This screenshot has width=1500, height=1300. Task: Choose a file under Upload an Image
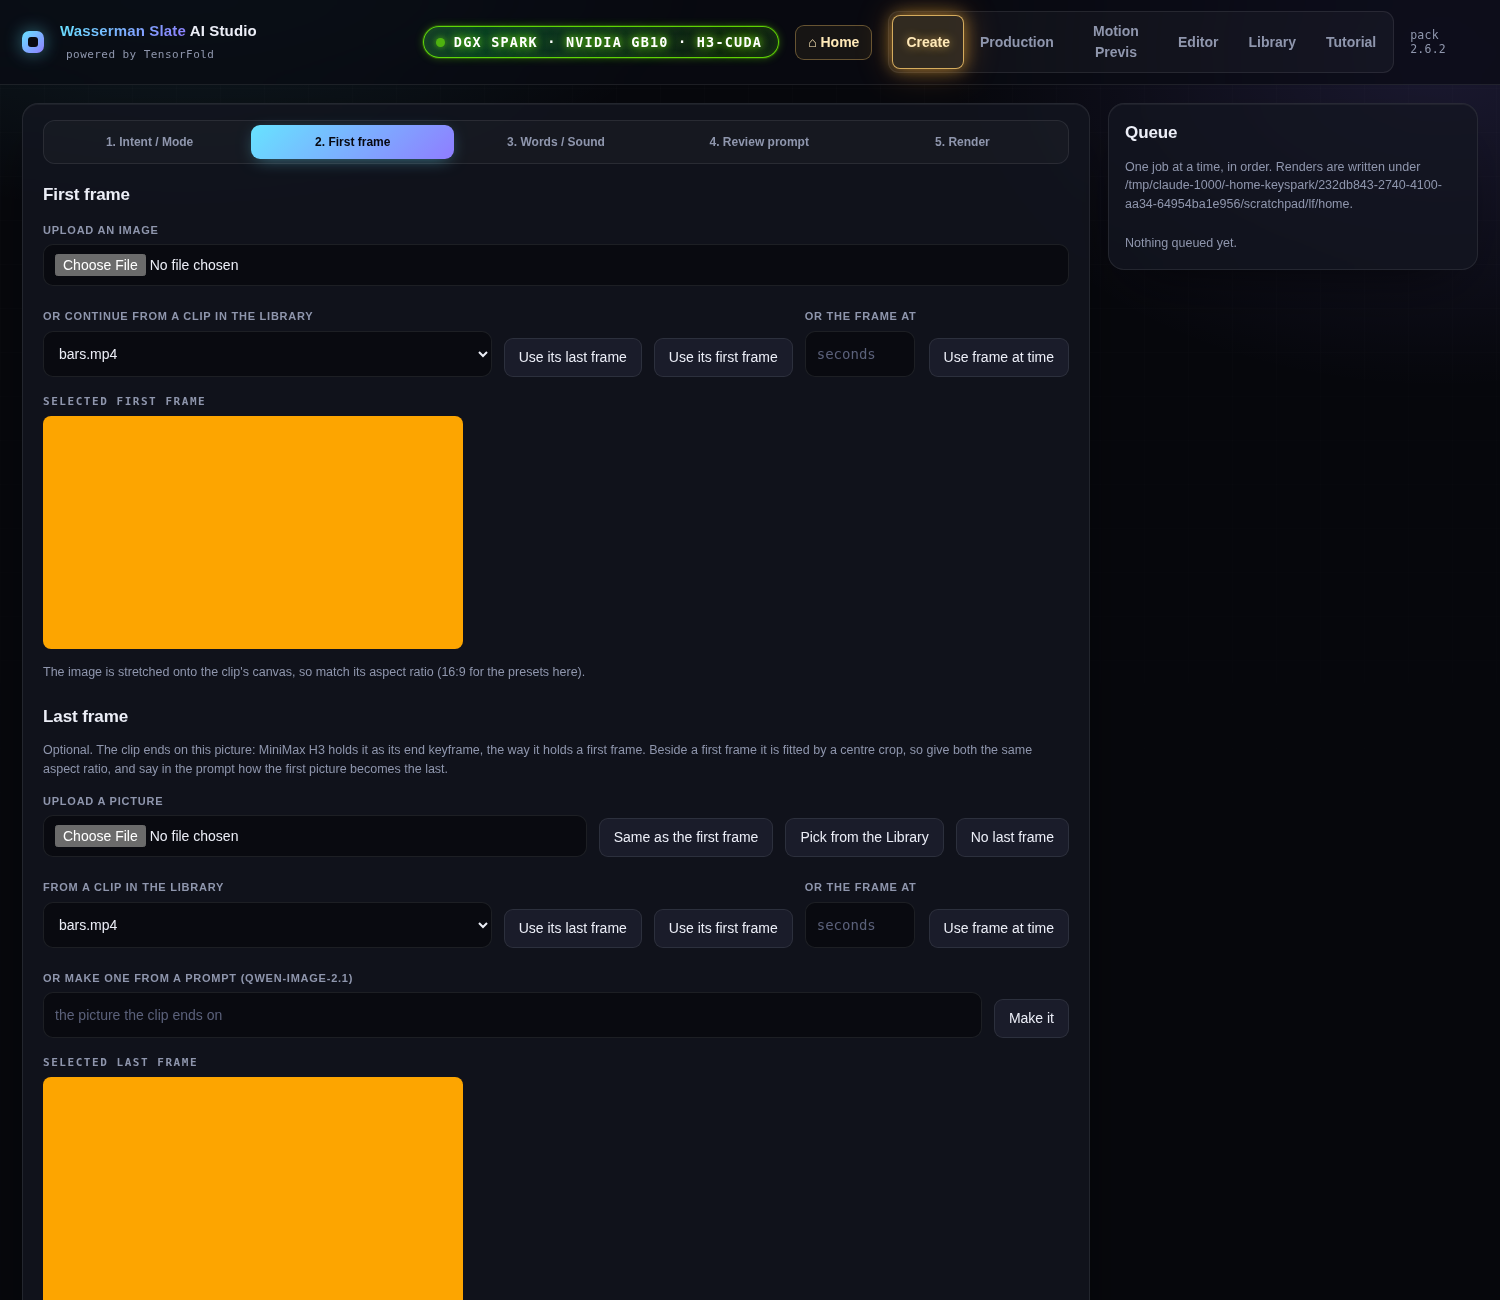[100, 265]
